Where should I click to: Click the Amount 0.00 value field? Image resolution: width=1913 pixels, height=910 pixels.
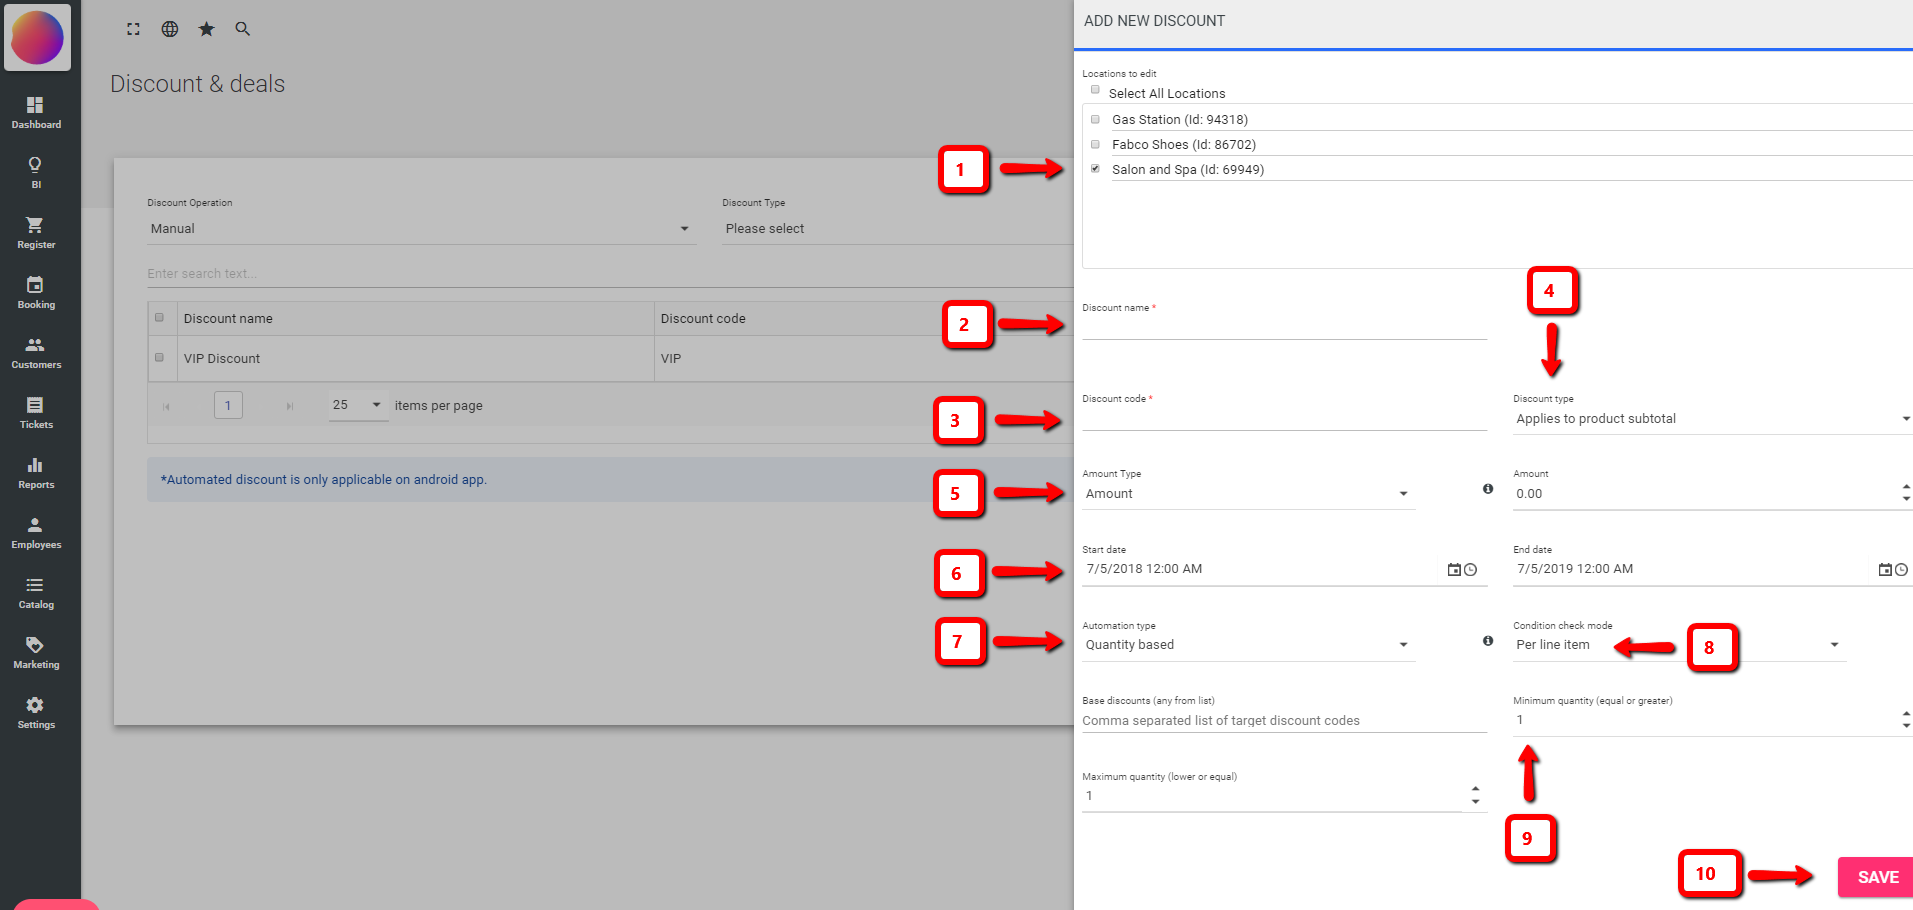(1704, 494)
